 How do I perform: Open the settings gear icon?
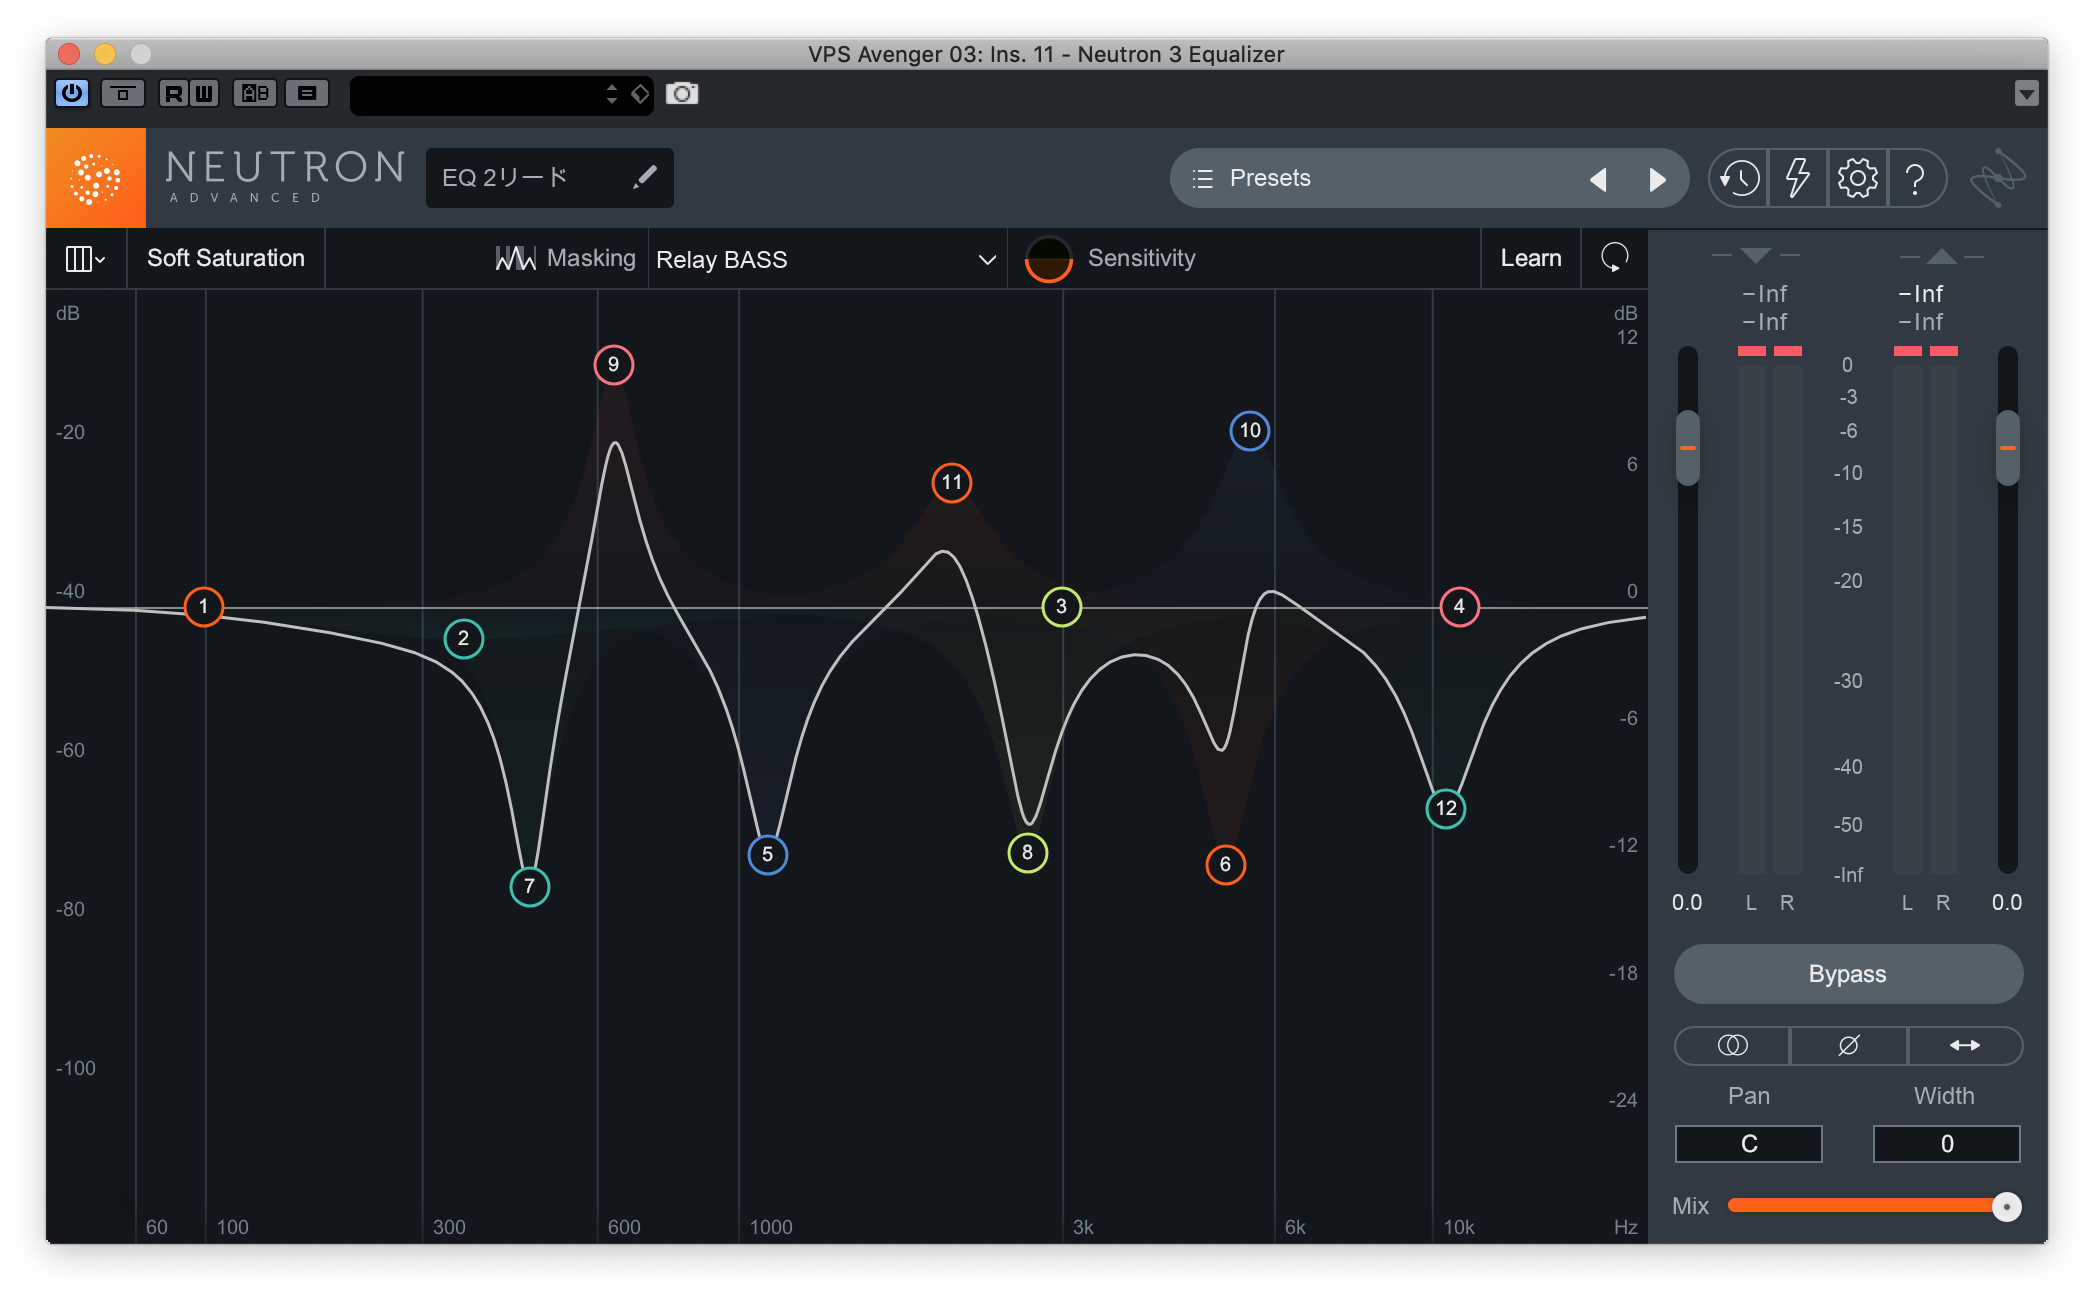pos(1857,179)
